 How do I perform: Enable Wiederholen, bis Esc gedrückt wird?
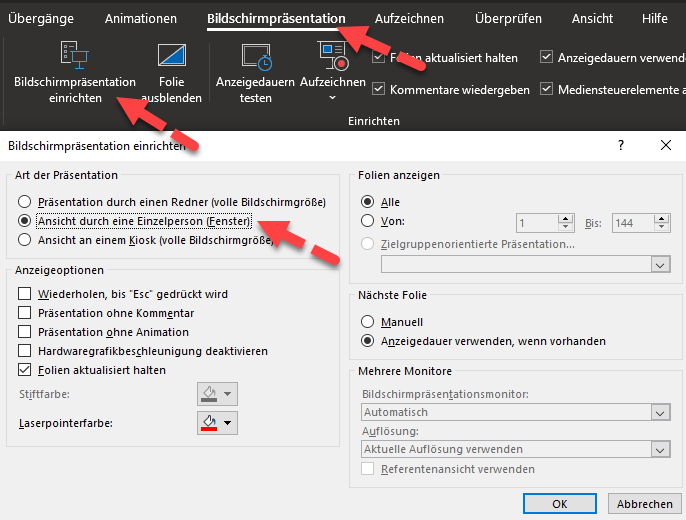point(25,294)
